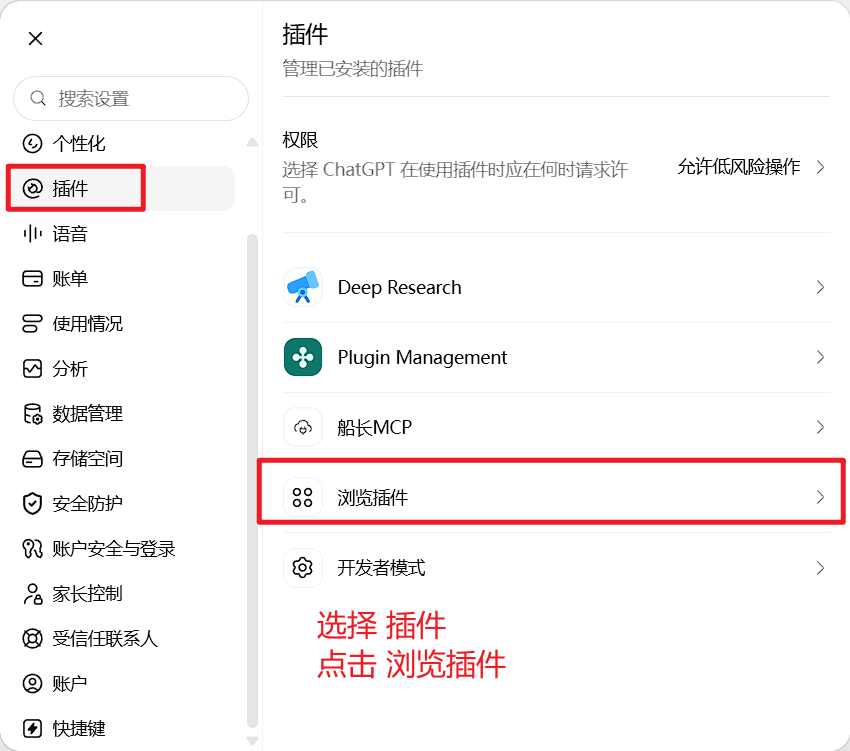Click the 家长控制 person-lock icon
This screenshot has width=850, height=751.
(33, 594)
